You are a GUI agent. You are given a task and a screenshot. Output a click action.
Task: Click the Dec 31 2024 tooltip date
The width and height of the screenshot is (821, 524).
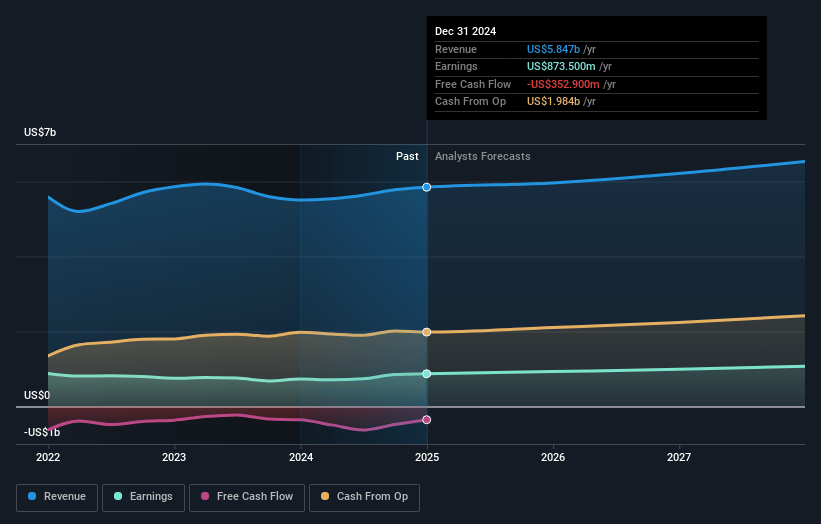click(465, 31)
